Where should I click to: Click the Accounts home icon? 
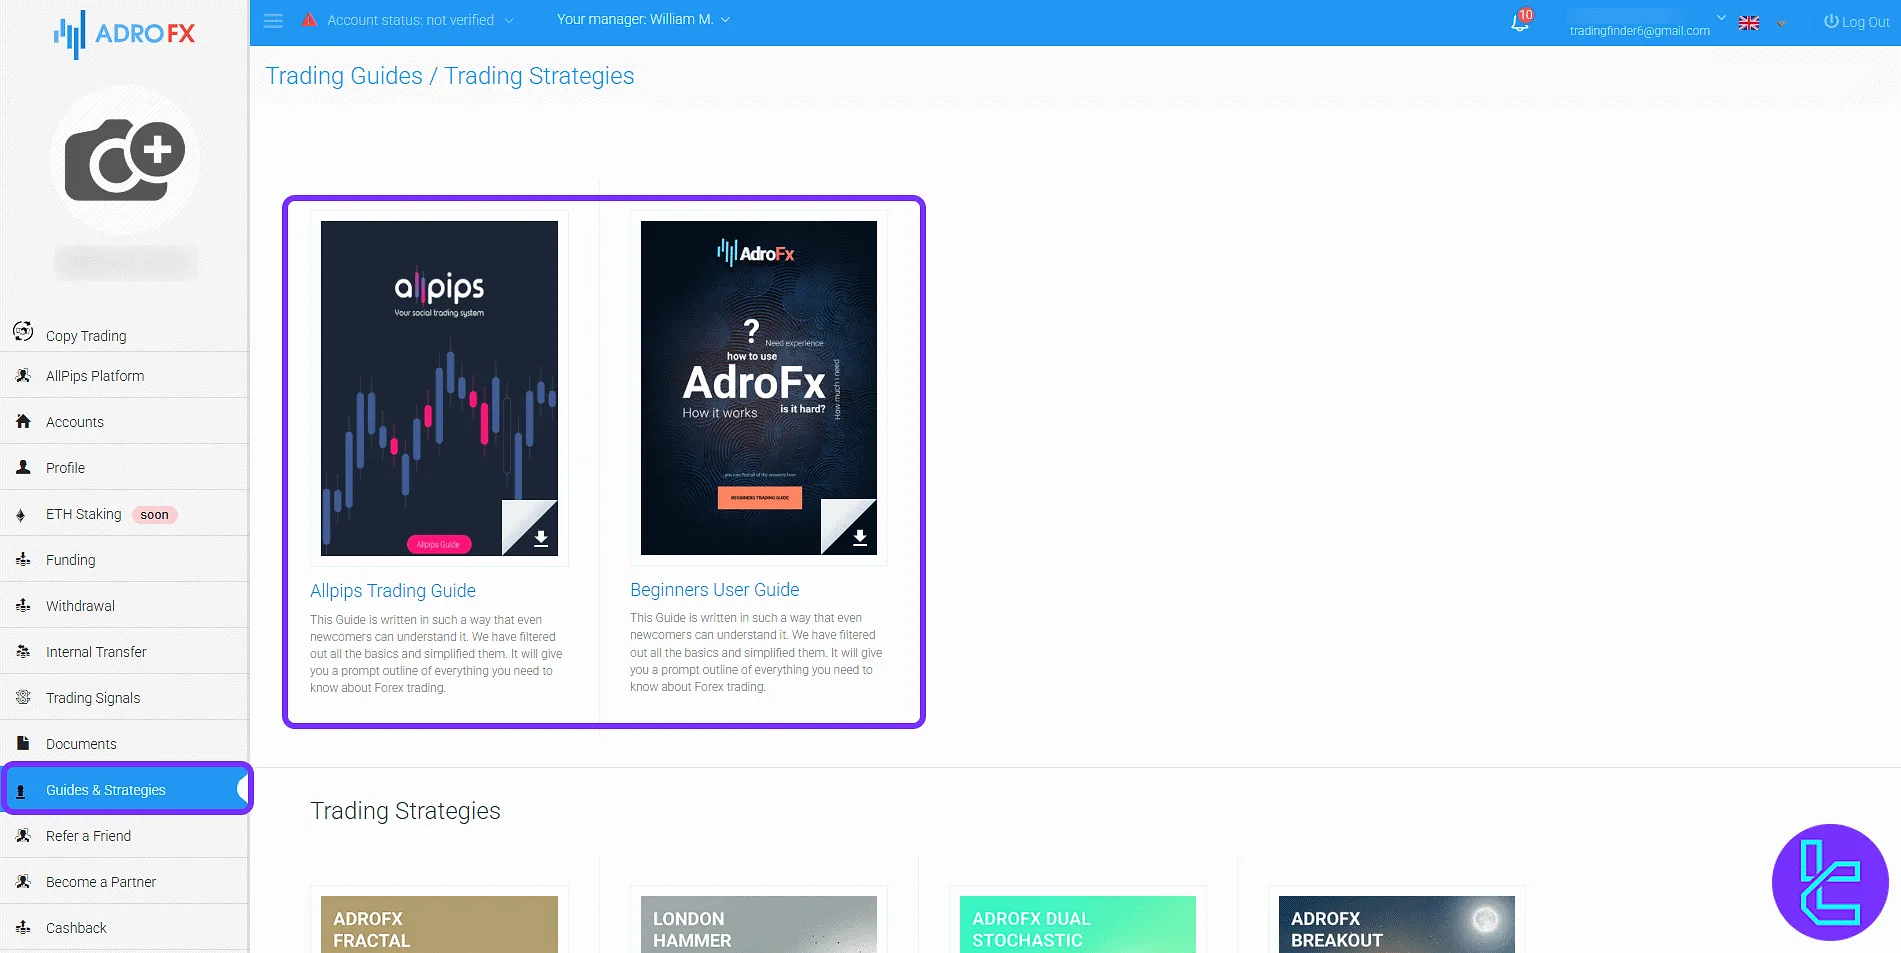[23, 422]
